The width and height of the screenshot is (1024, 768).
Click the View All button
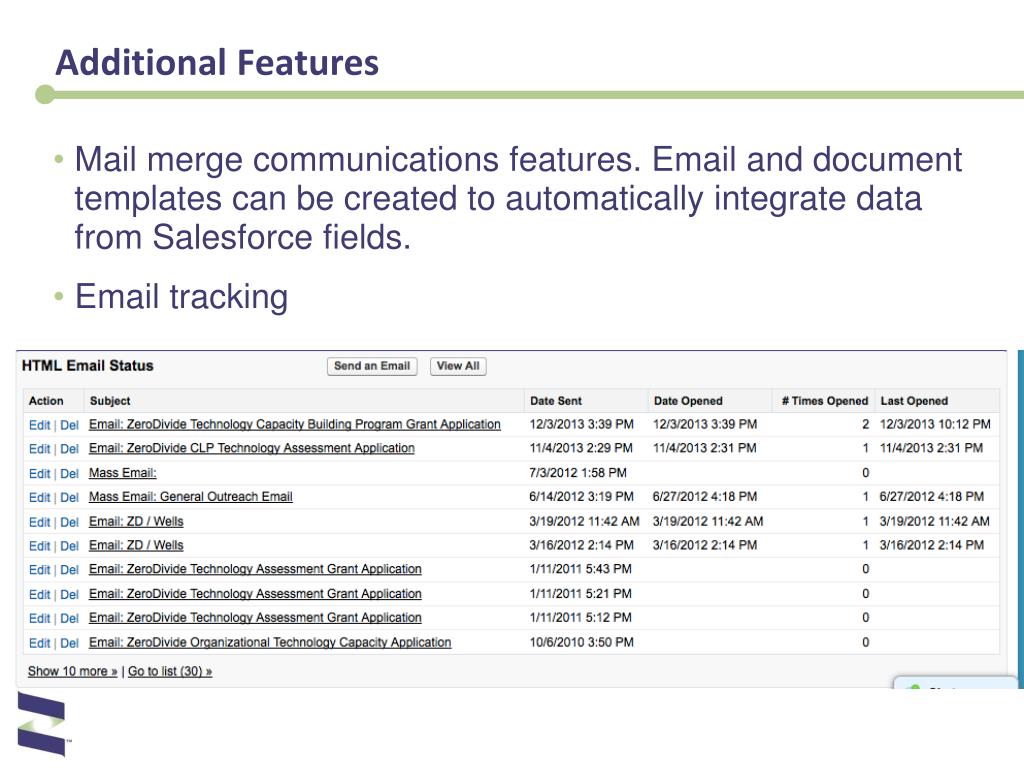[x=458, y=366]
